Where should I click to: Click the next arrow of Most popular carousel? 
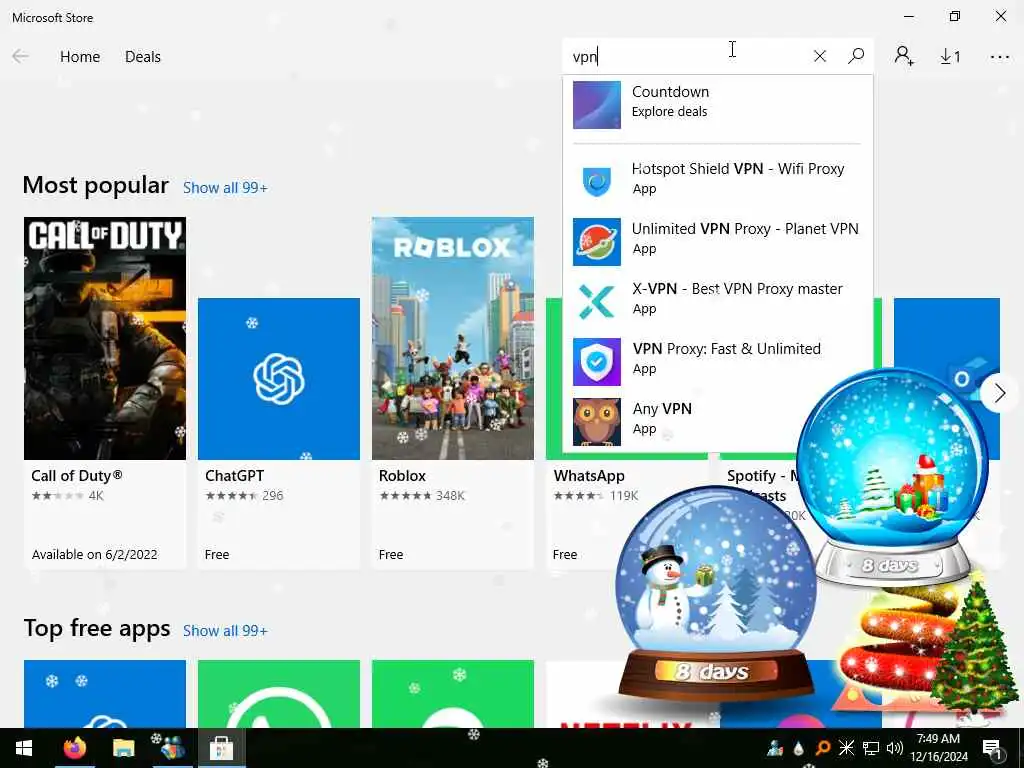pos(999,393)
